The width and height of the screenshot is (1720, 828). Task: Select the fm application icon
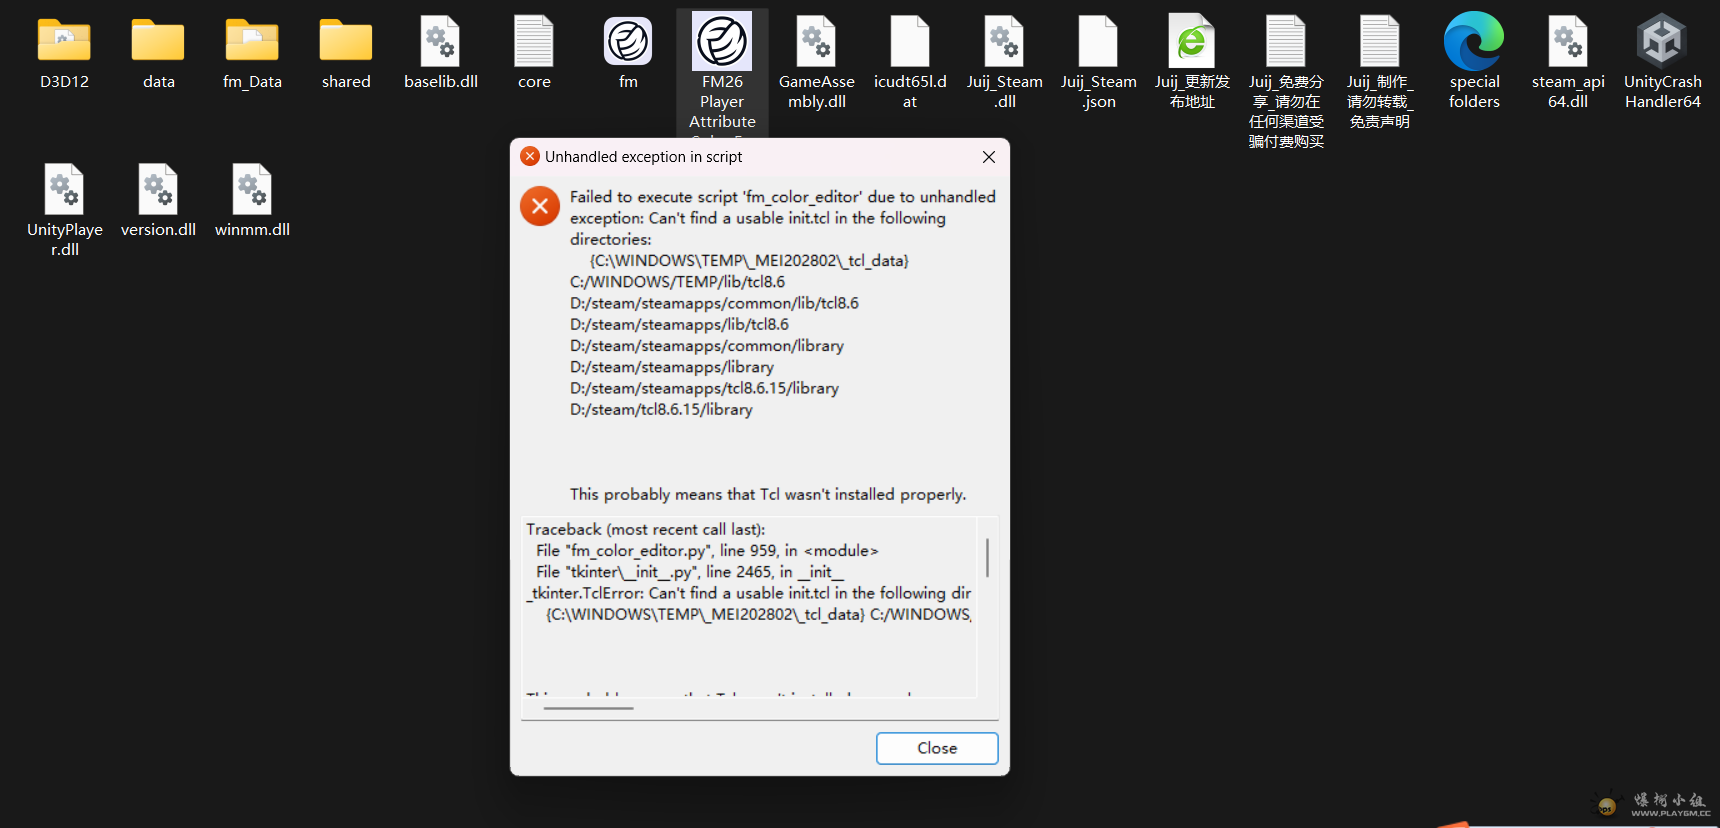coord(628,42)
